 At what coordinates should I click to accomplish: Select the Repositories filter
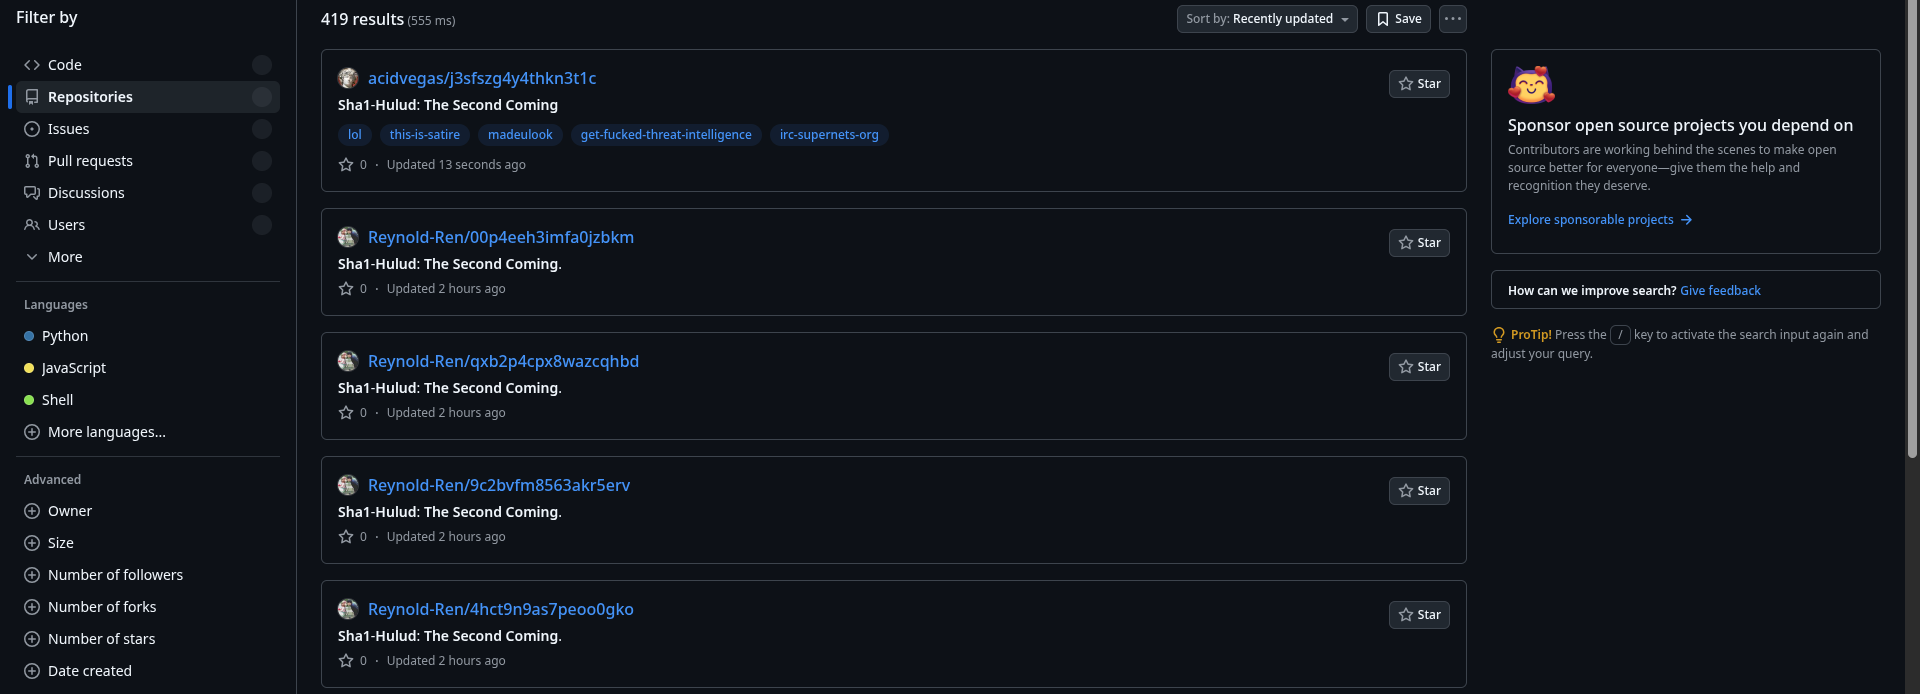point(148,97)
